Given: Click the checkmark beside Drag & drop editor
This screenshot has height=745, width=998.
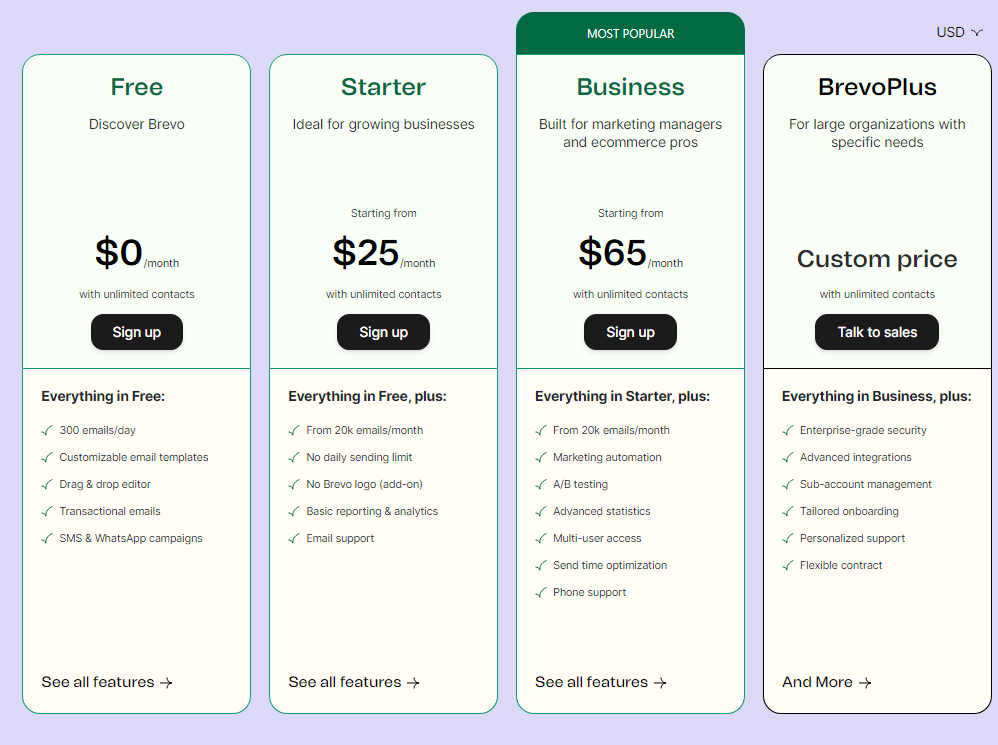Looking at the screenshot, I should (46, 484).
